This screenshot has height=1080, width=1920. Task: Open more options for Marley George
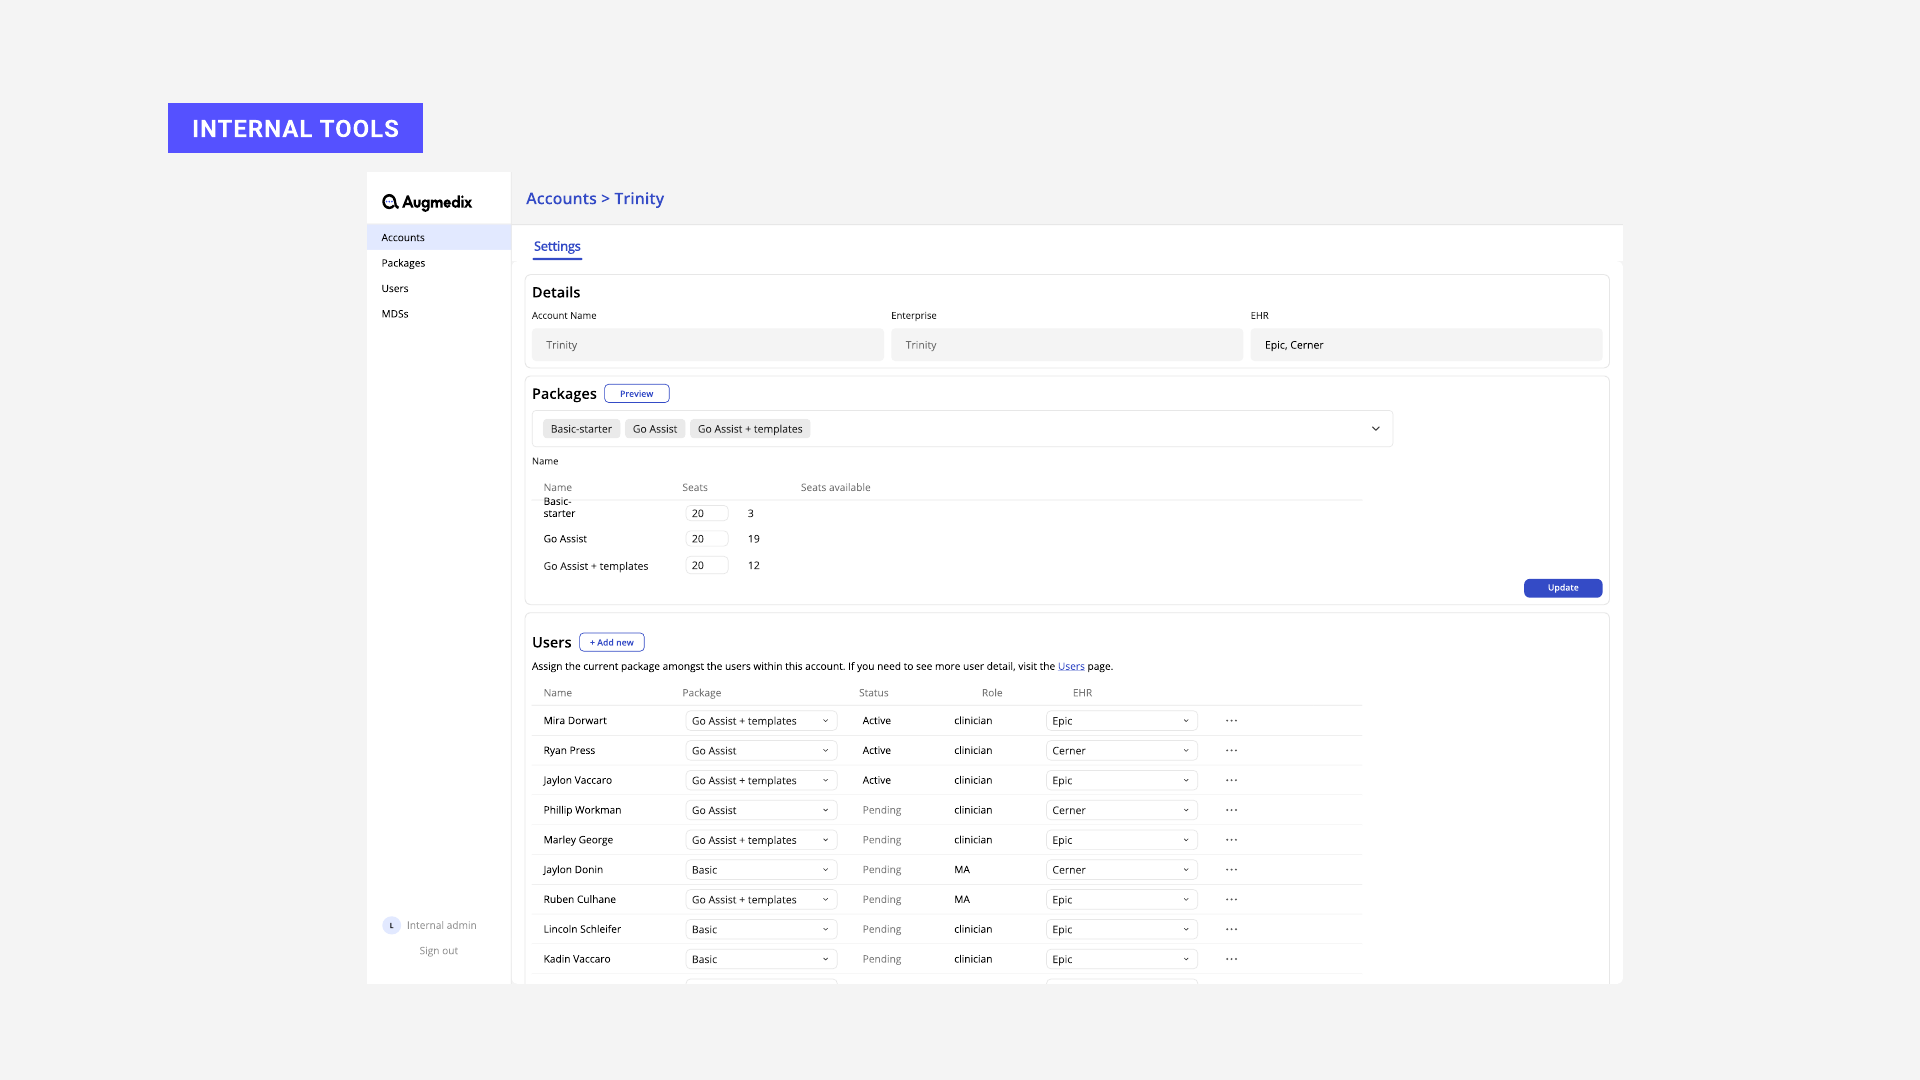[1231, 840]
